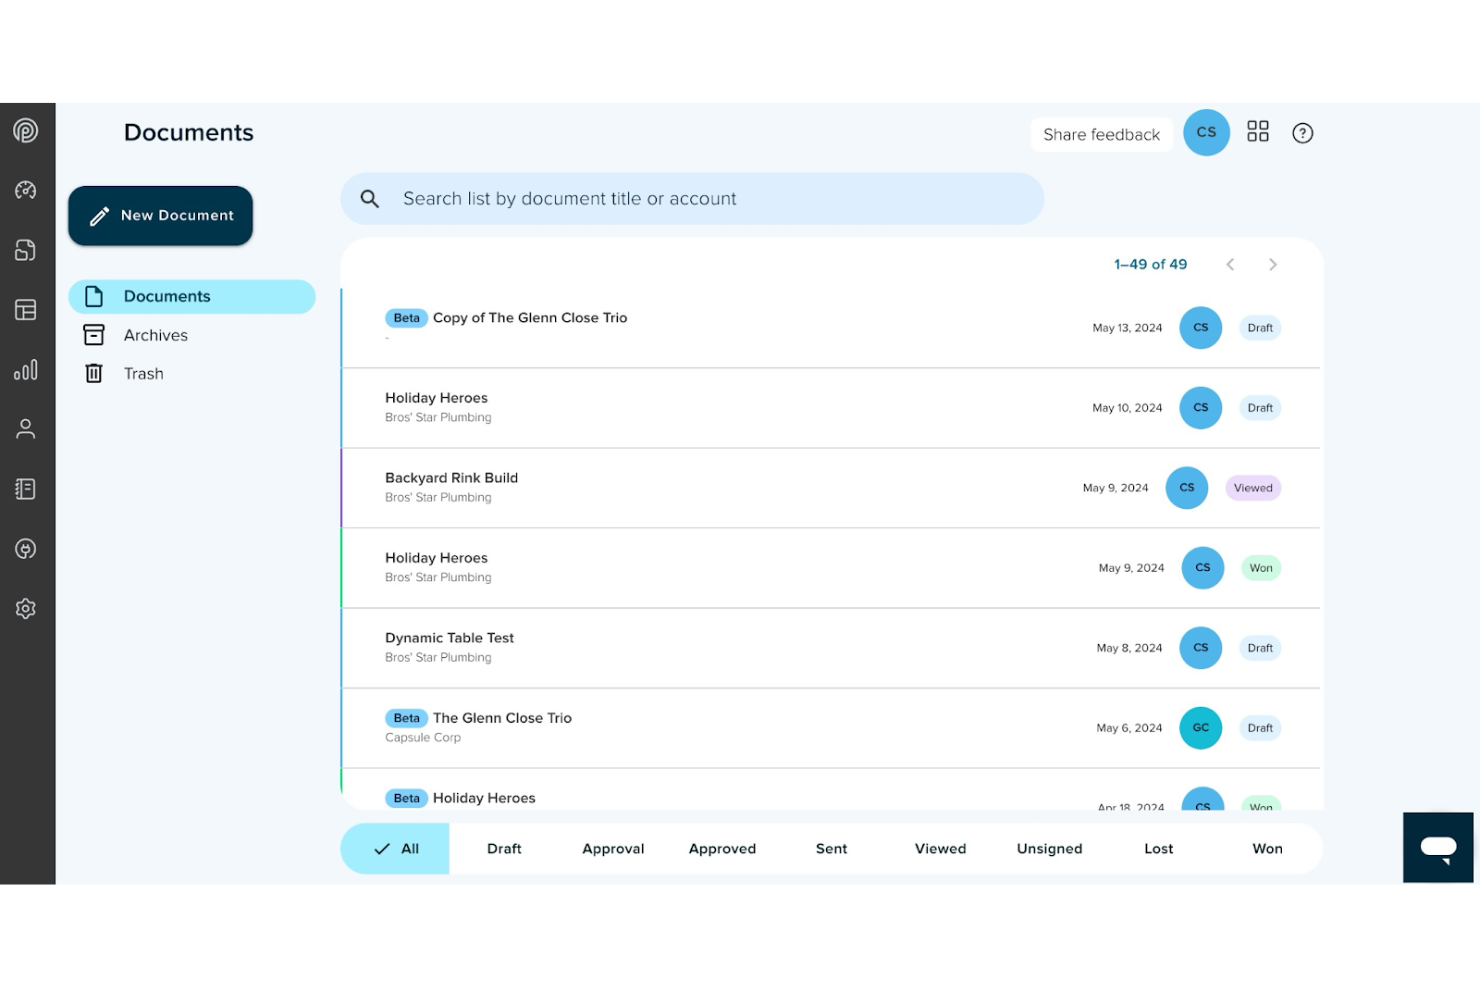Go to previous page of documents
The height and width of the screenshot is (987, 1480).
[1230, 264]
